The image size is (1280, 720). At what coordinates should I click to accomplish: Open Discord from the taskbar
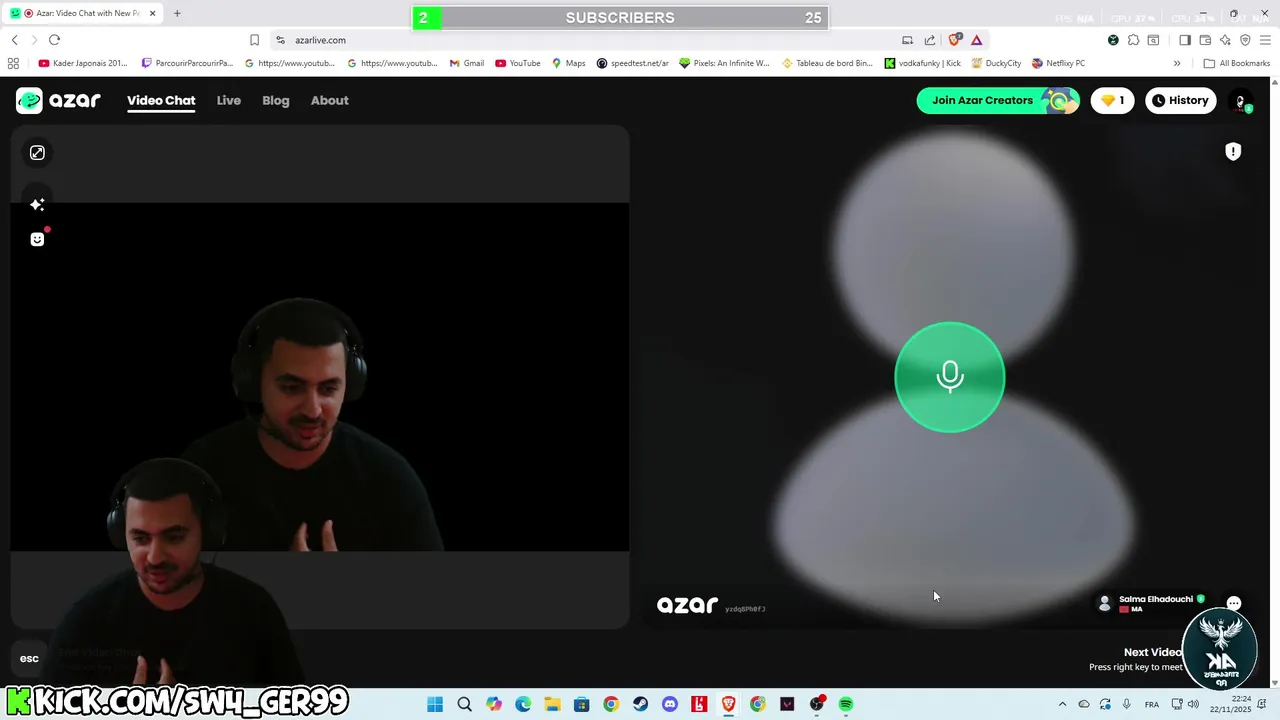pyautogui.click(x=670, y=704)
